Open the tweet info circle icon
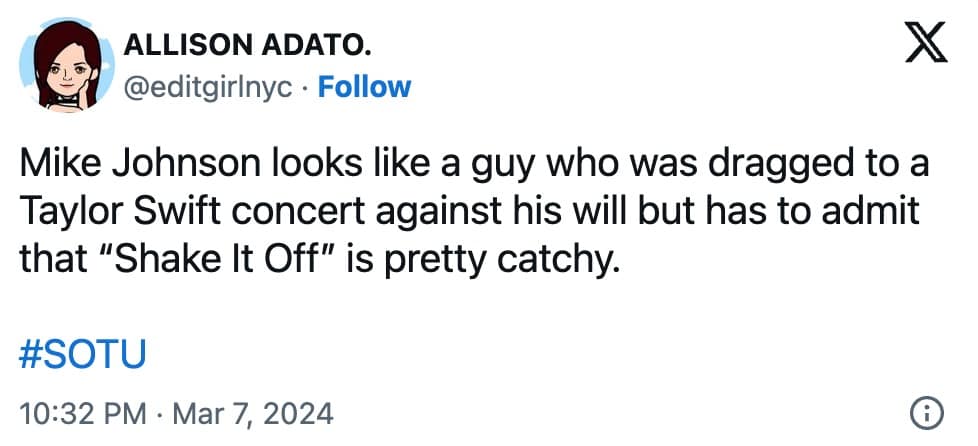The image size is (978, 446). coord(926,412)
